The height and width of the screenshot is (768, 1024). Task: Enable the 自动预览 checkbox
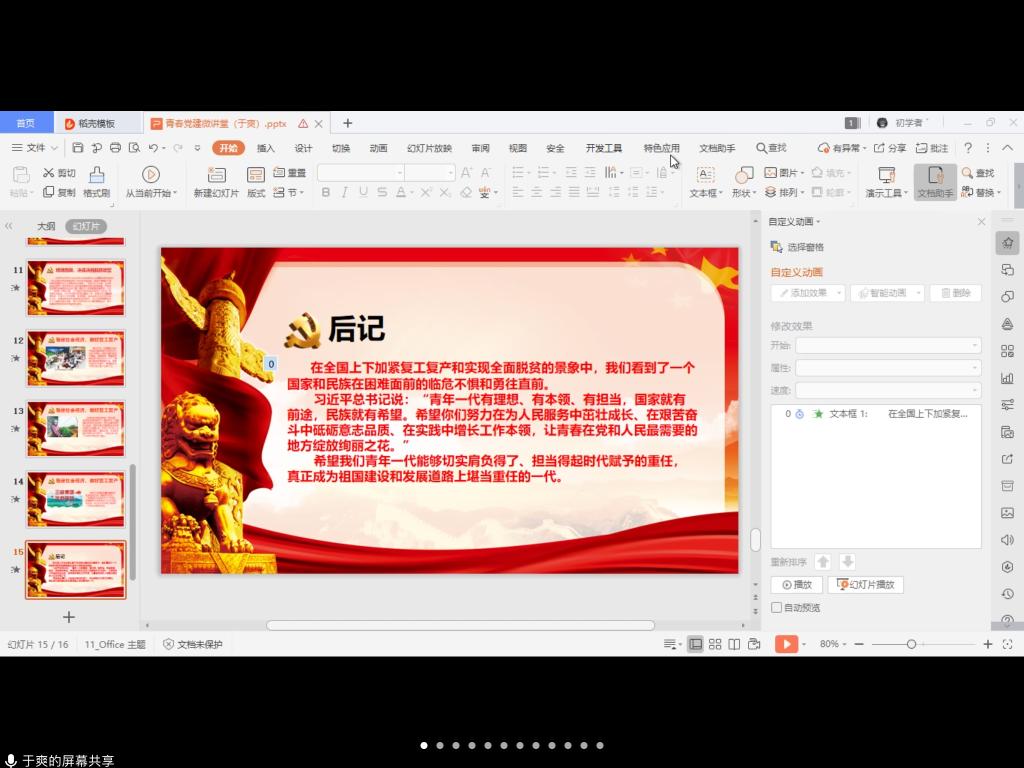click(776, 607)
